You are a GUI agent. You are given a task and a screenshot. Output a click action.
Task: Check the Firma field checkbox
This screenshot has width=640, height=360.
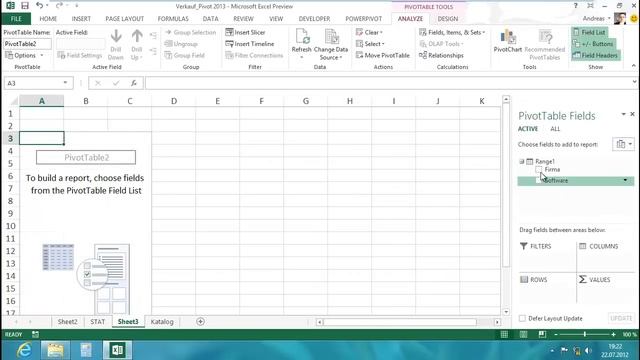(x=539, y=169)
